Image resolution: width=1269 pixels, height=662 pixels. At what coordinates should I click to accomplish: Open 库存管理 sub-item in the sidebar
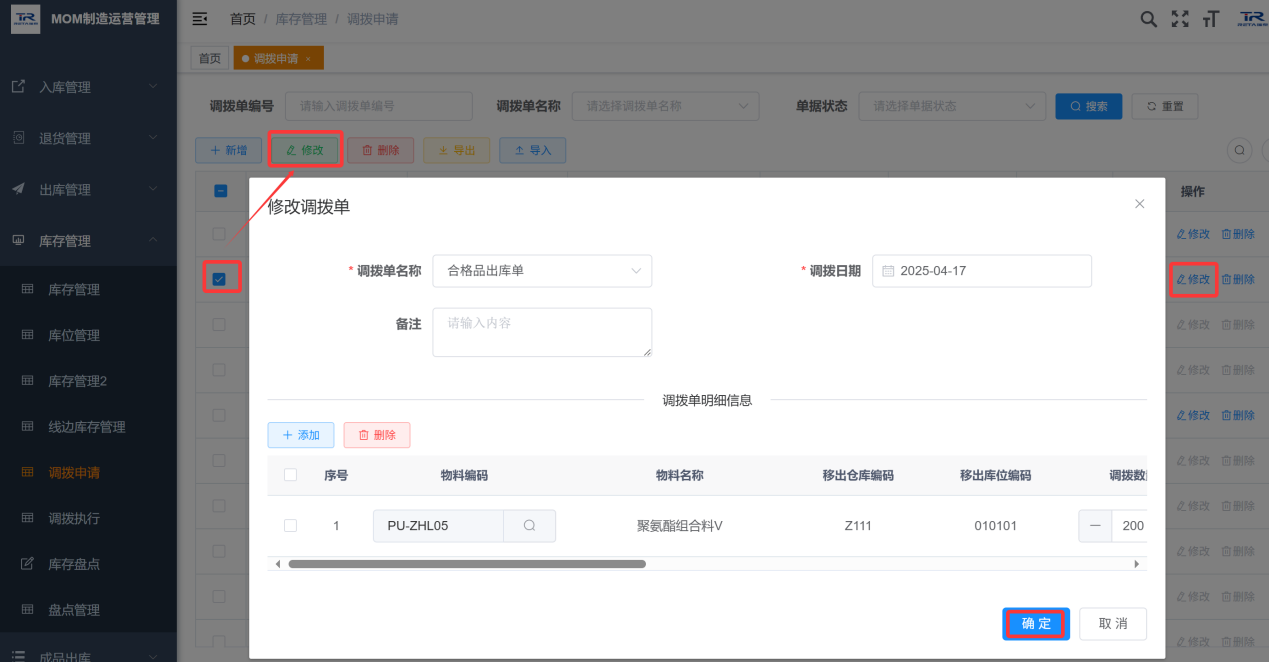pos(74,290)
